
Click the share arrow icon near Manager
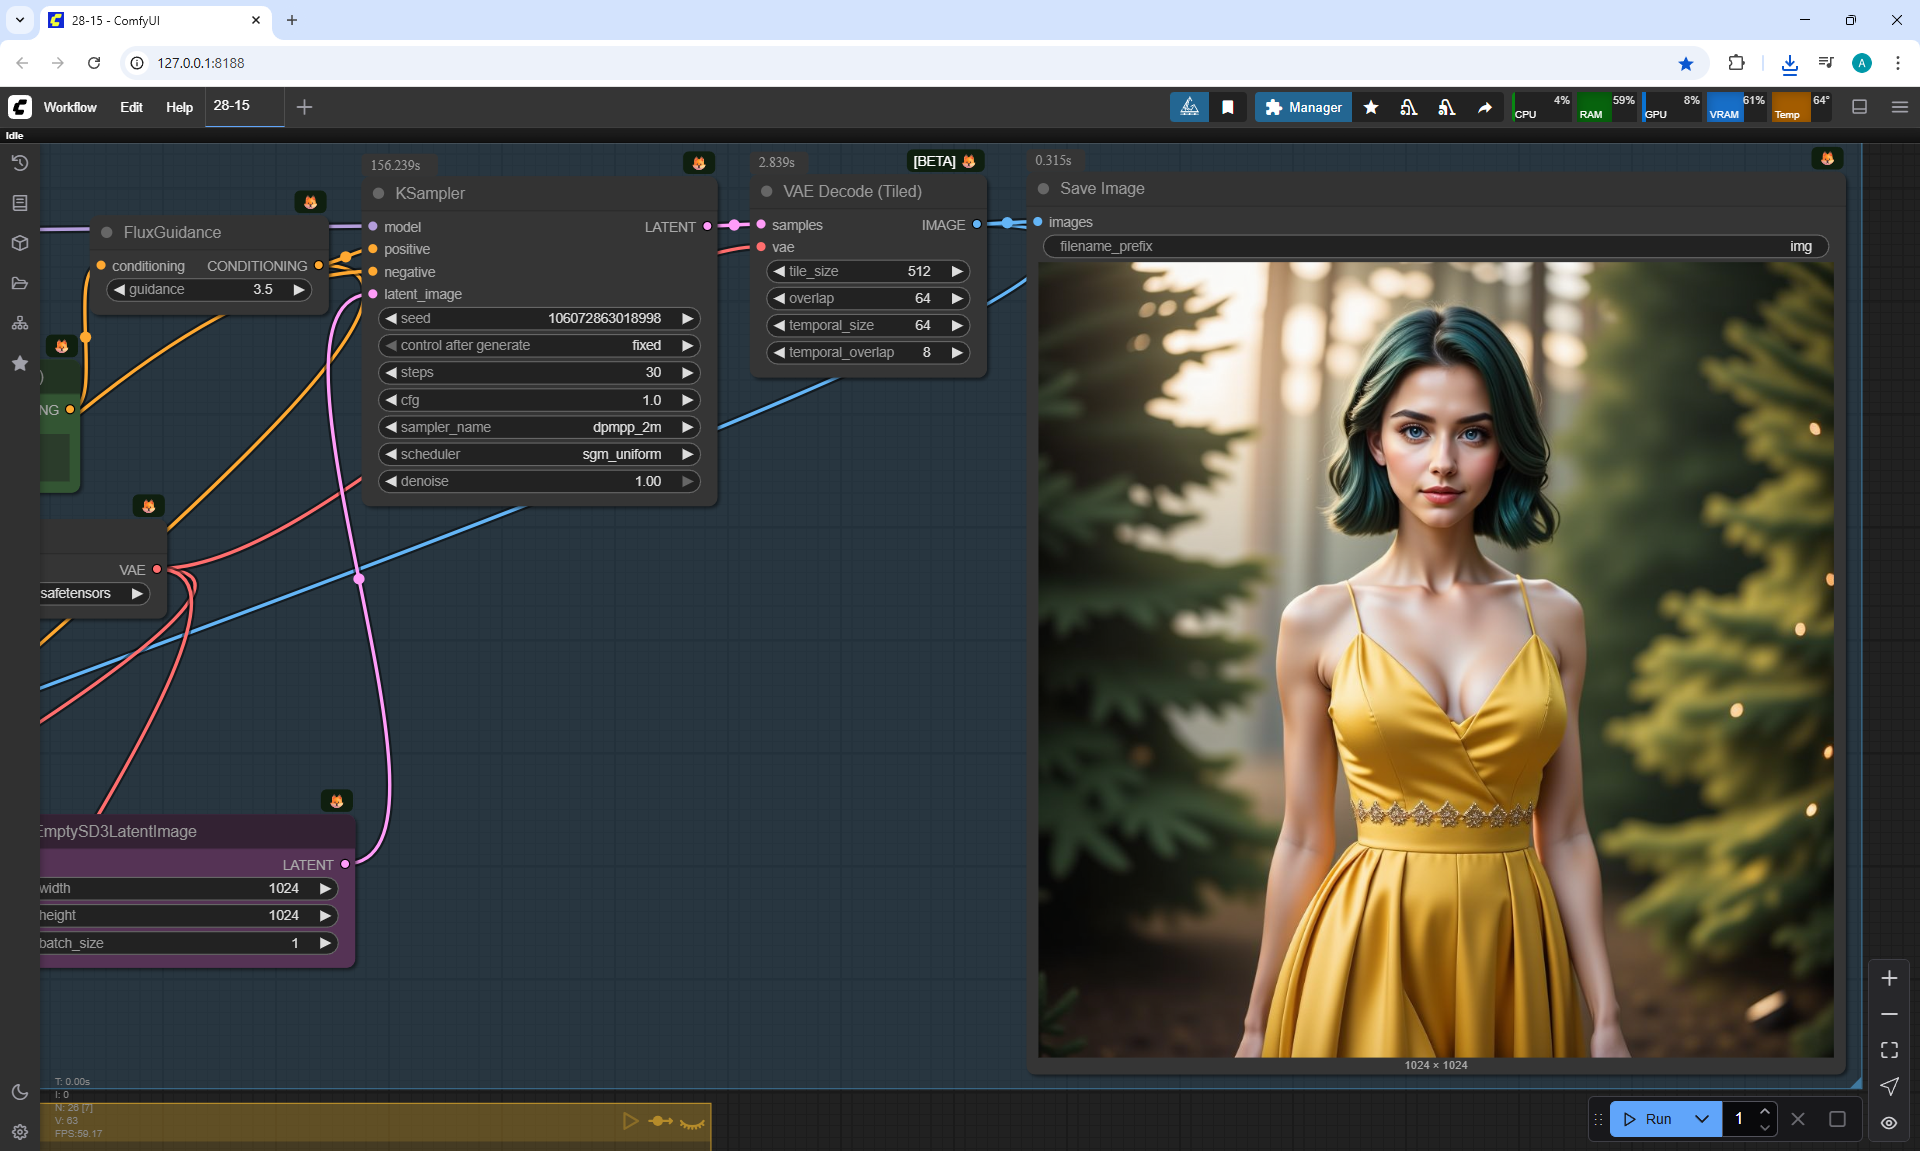pos(1485,107)
